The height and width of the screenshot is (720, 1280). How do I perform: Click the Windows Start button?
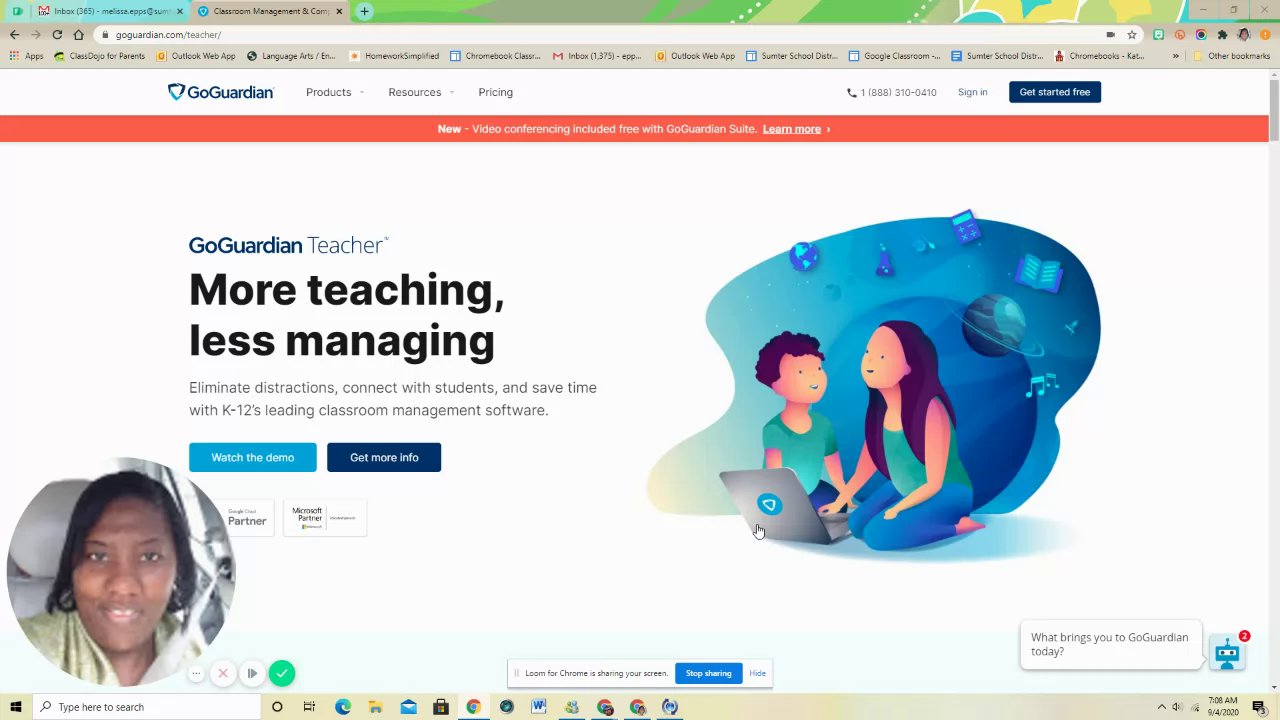(x=15, y=707)
